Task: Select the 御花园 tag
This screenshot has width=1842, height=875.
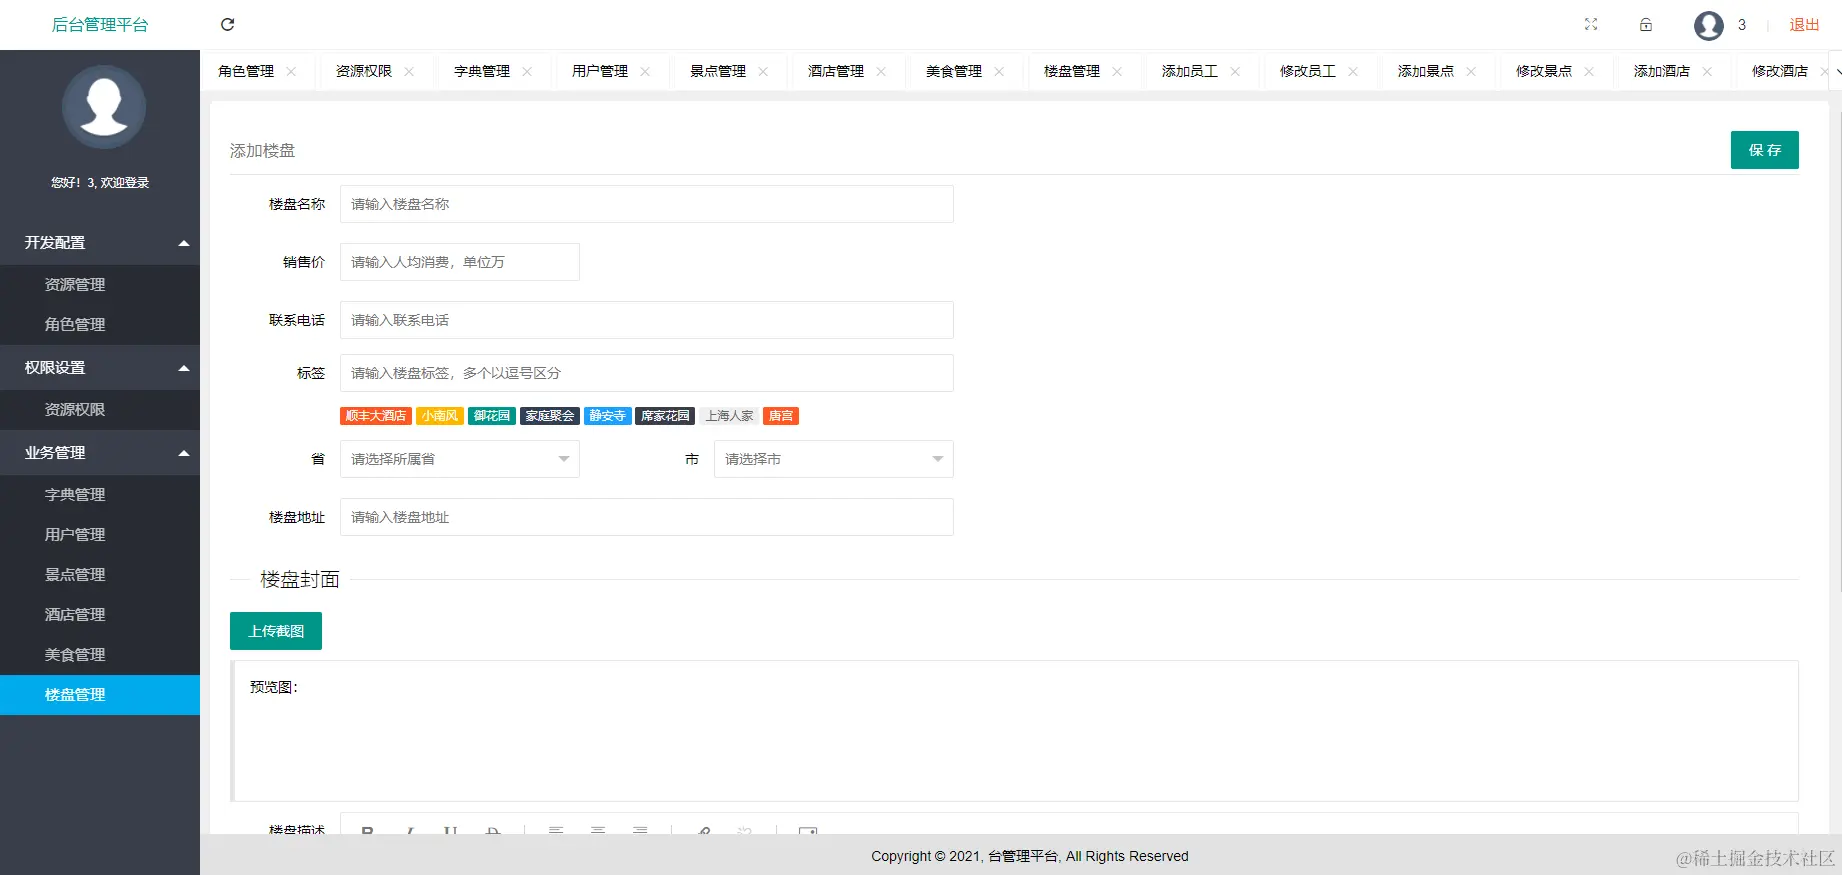Action: (x=492, y=416)
